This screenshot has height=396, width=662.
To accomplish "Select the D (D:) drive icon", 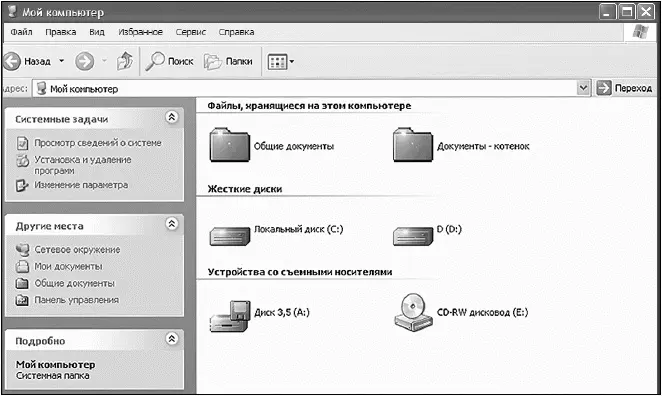I will (413, 236).
